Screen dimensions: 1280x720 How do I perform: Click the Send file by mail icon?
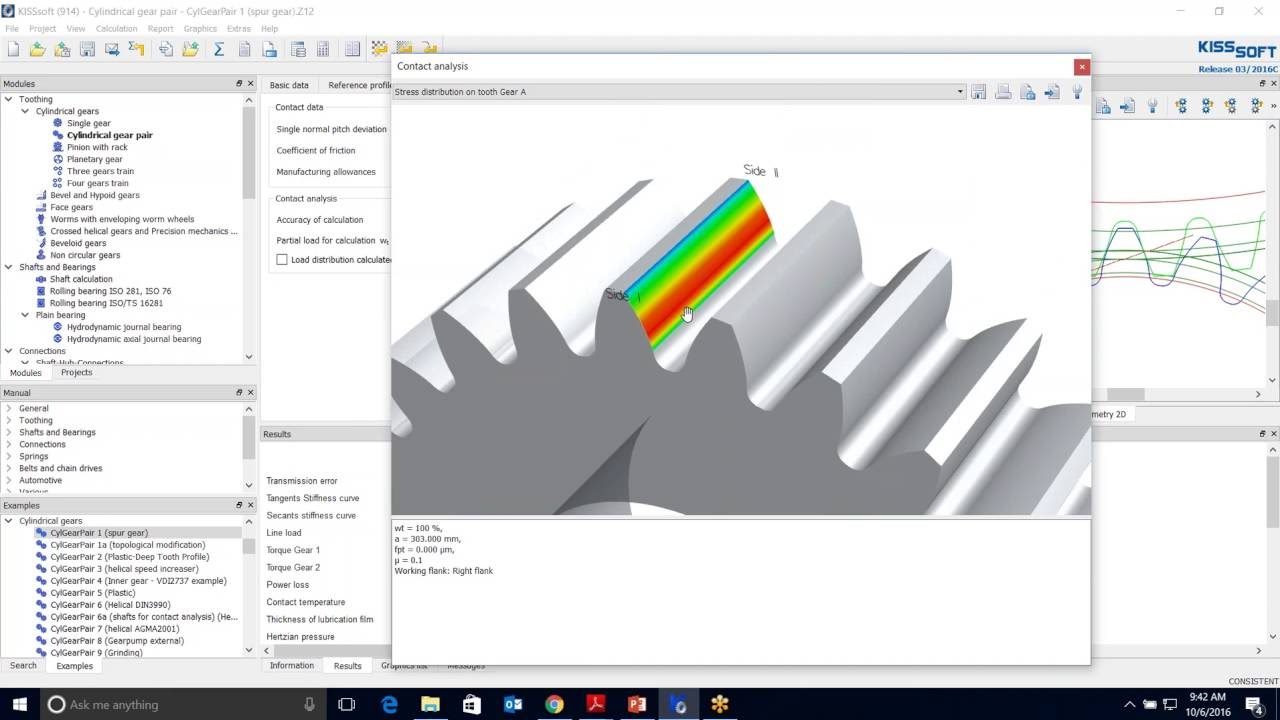coord(112,49)
